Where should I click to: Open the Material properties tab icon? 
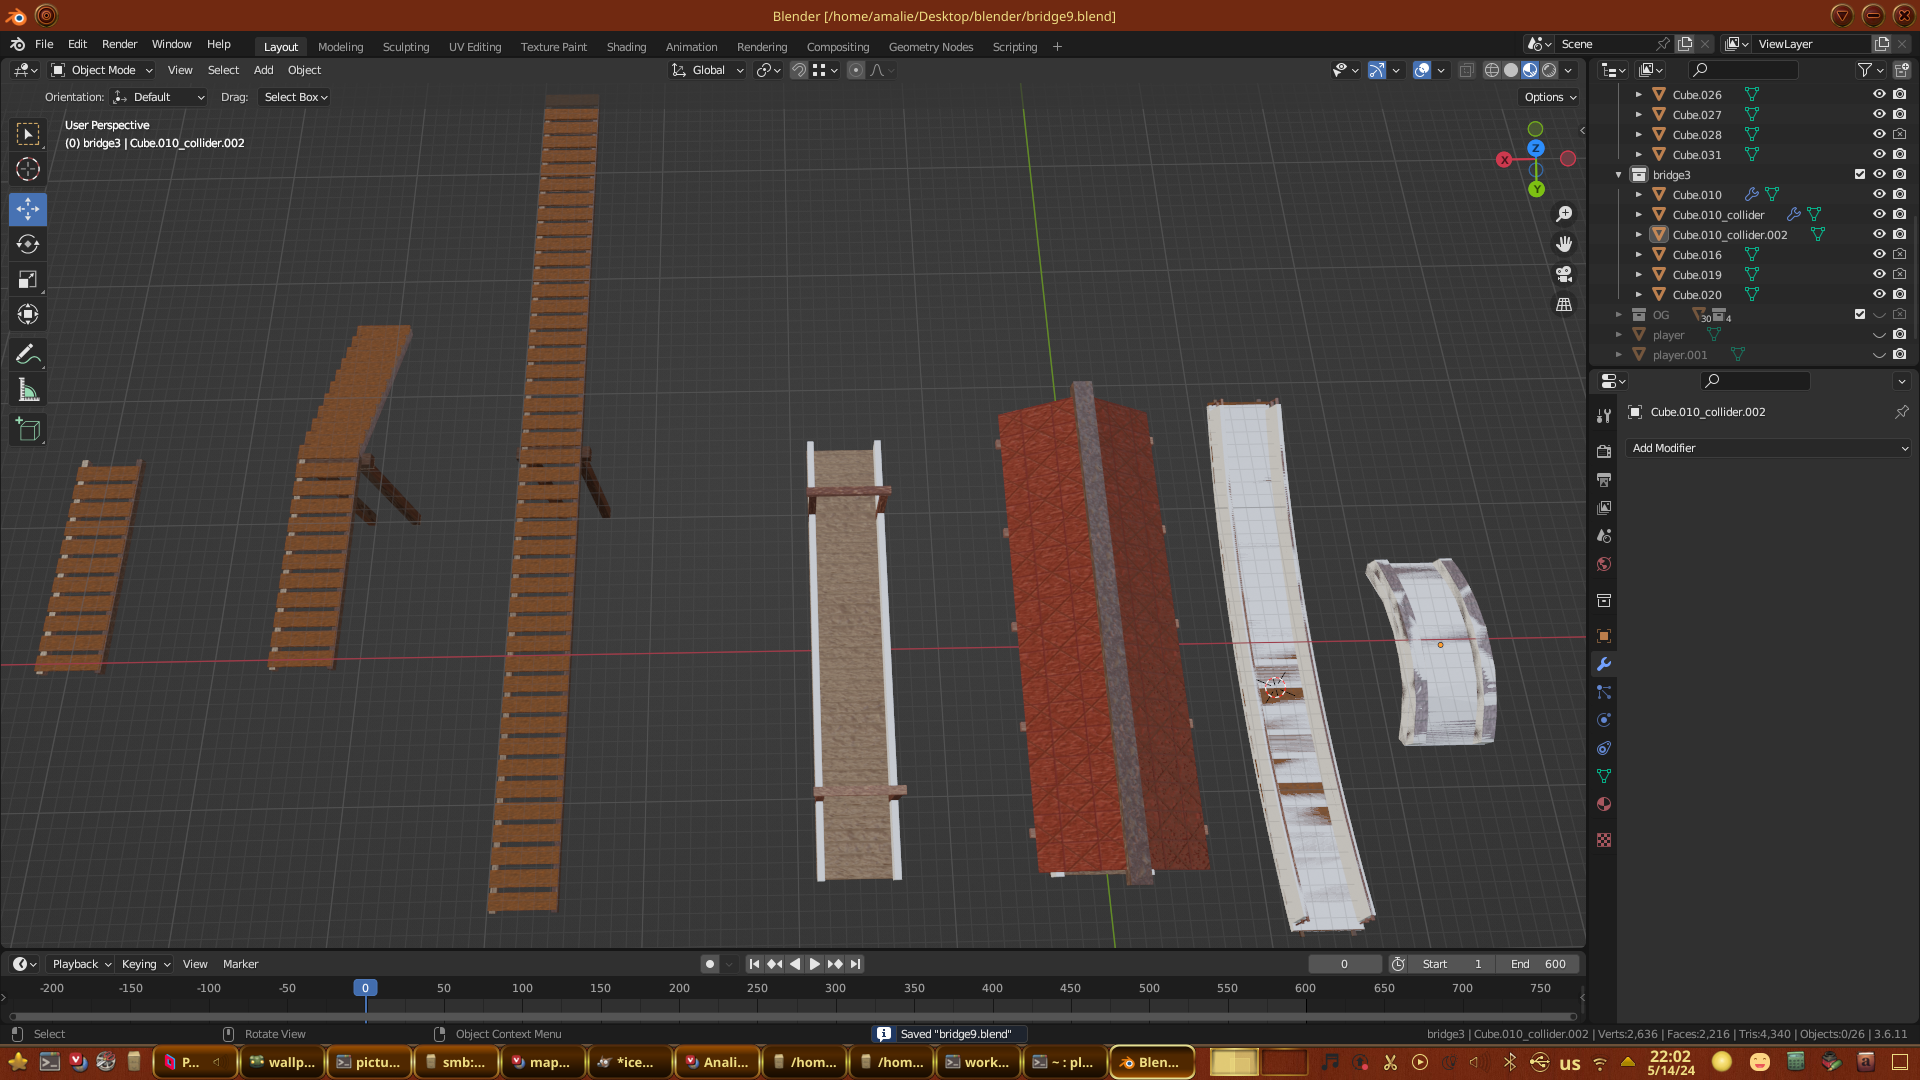point(1604,804)
